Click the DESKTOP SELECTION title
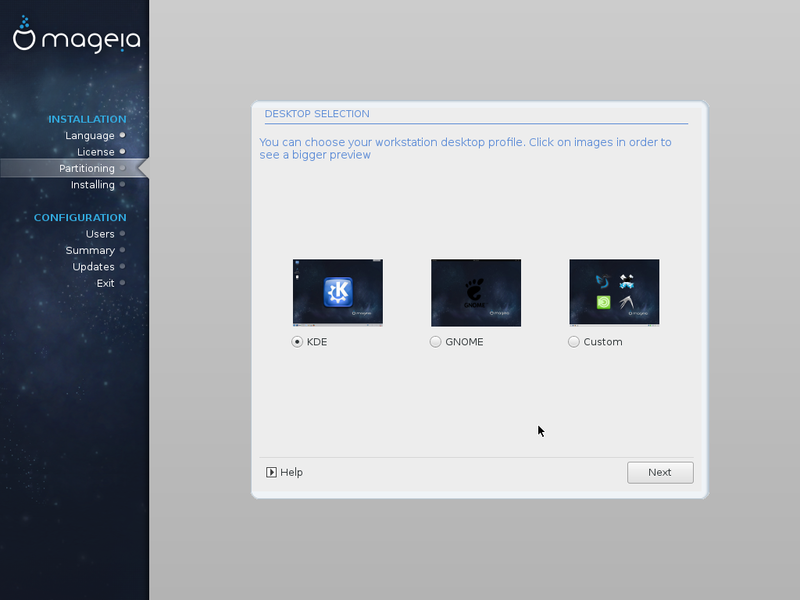Image resolution: width=800 pixels, height=600 pixels. click(317, 114)
